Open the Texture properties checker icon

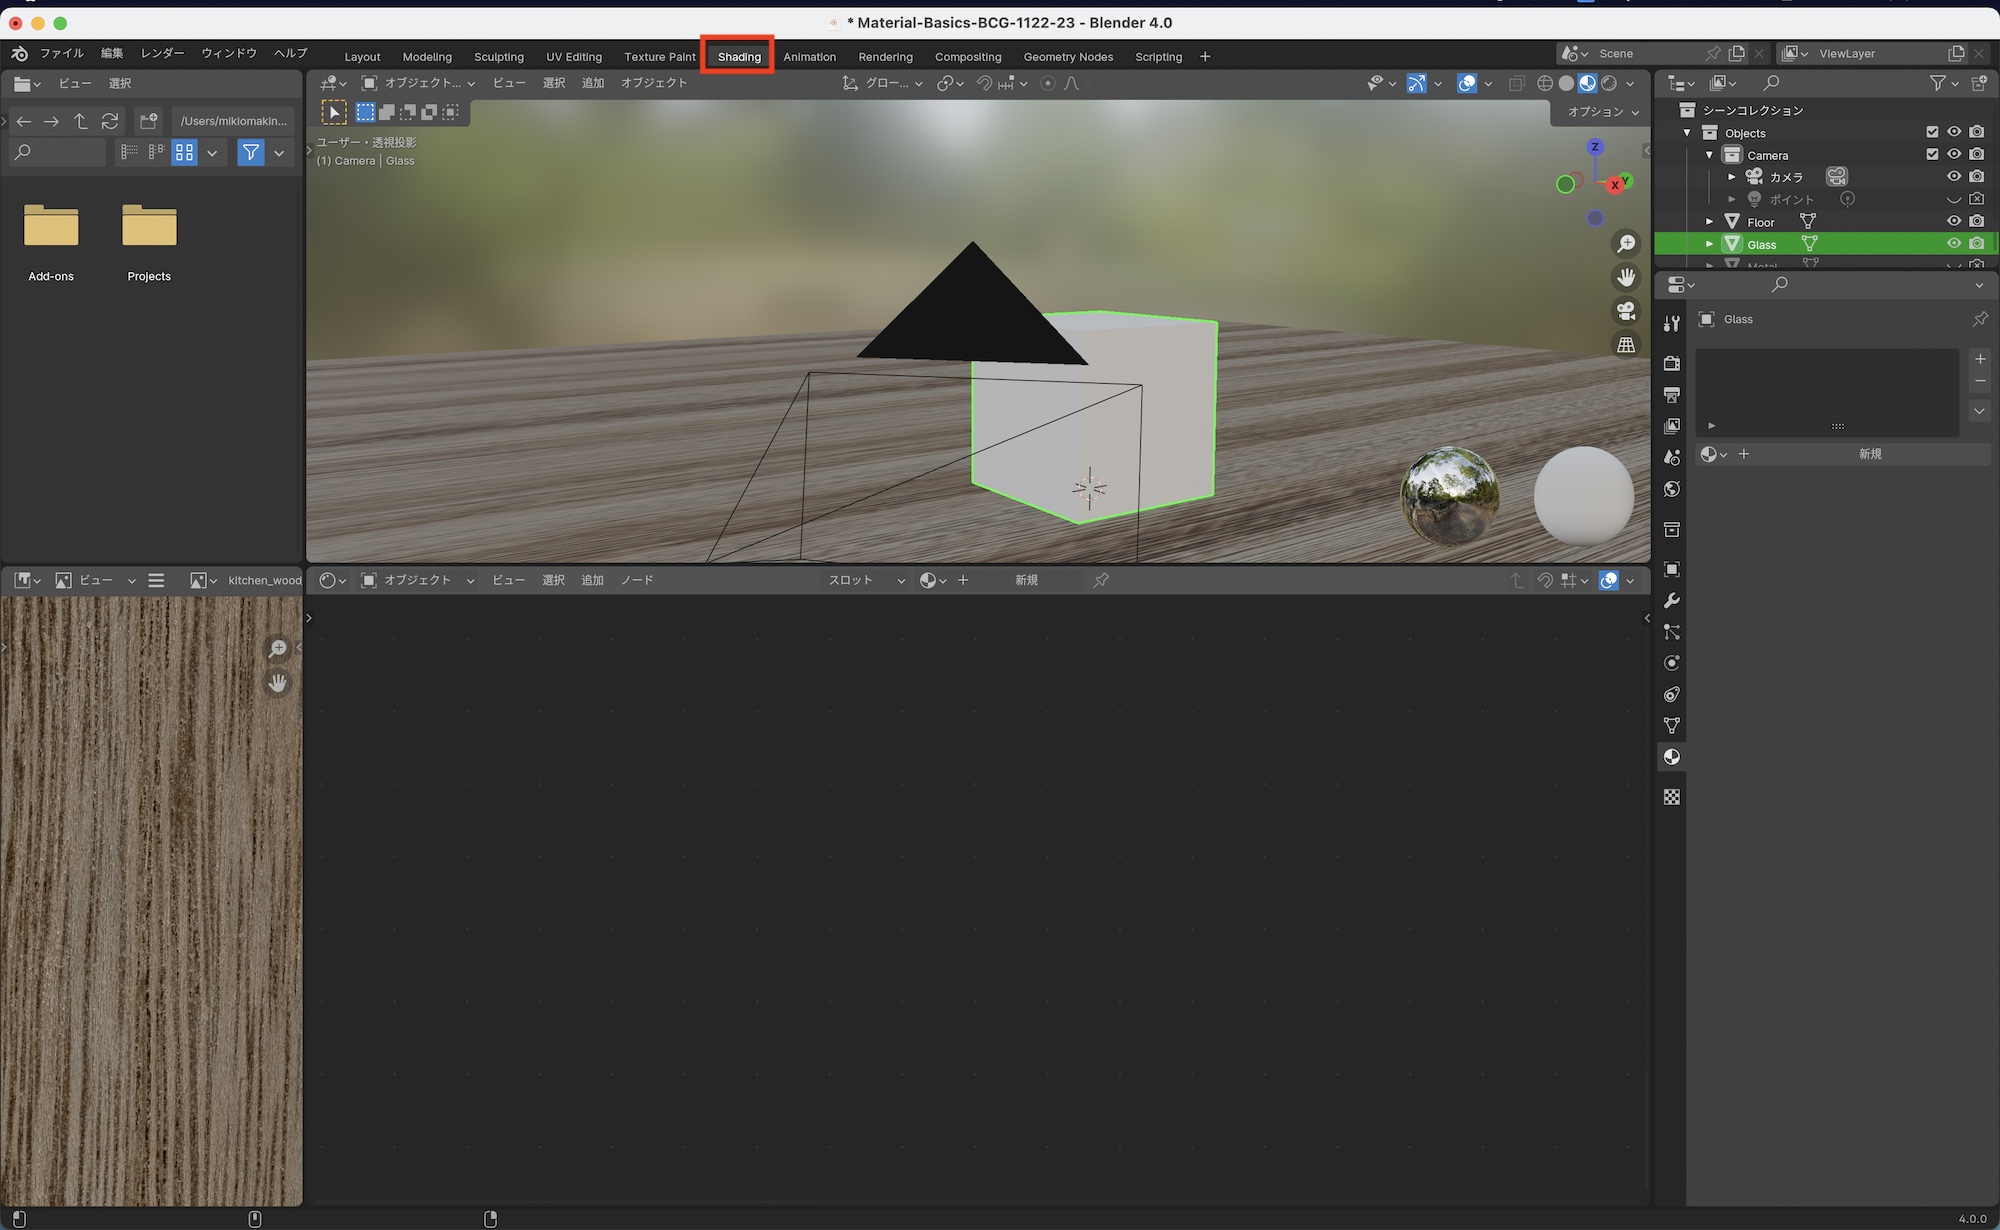pyautogui.click(x=1671, y=797)
